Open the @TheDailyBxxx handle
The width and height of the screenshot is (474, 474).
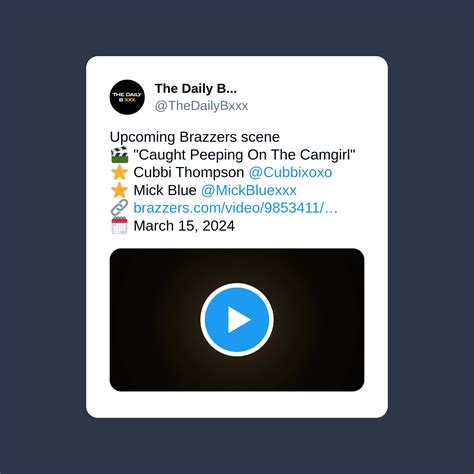(x=201, y=106)
